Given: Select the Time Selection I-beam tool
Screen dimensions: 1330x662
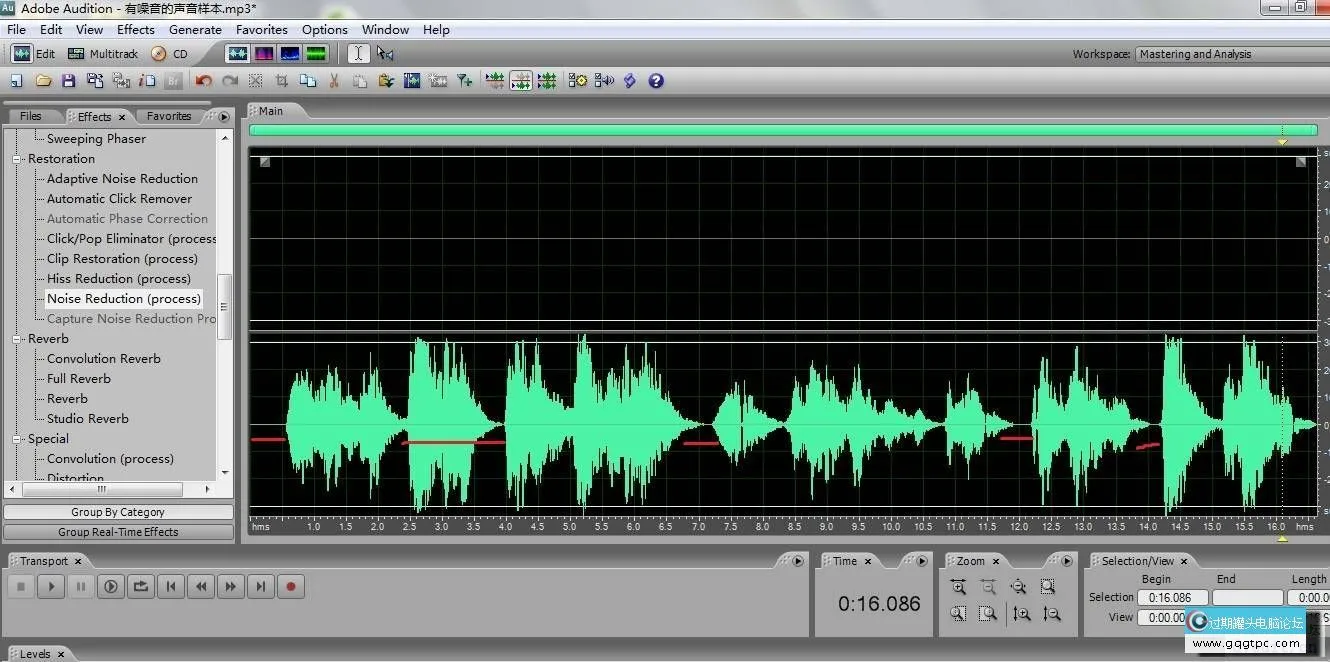Looking at the screenshot, I should [x=358, y=54].
